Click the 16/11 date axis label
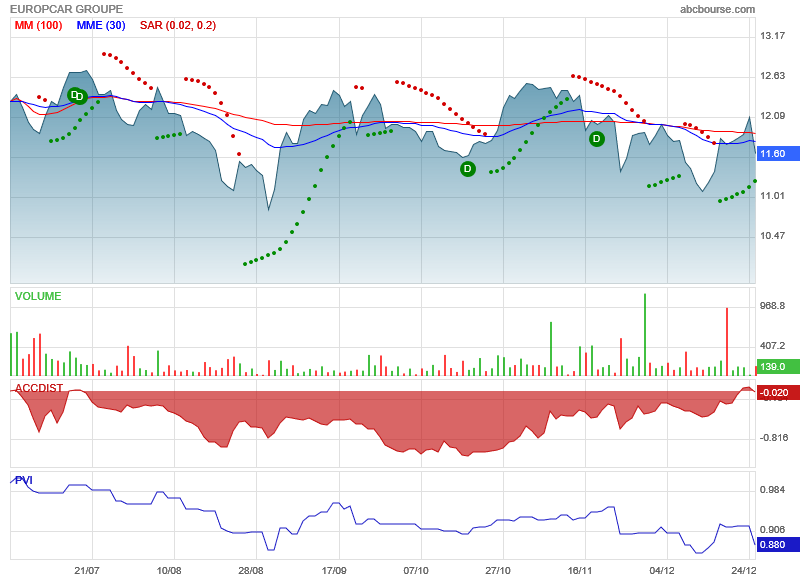The width and height of the screenshot is (800, 580). pyautogui.click(x=580, y=570)
